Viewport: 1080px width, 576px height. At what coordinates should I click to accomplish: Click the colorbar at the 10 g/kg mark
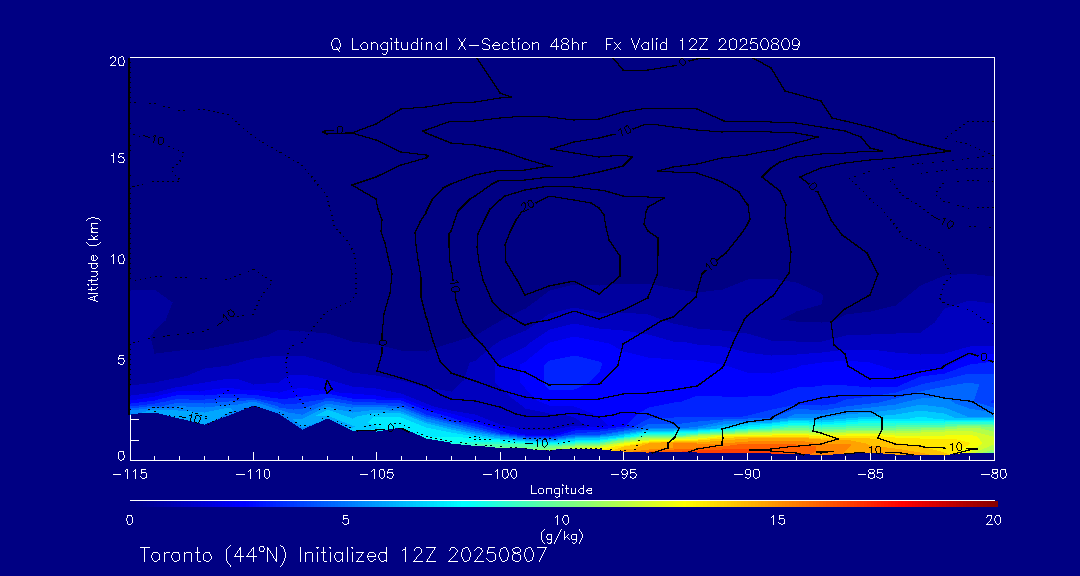(x=562, y=502)
